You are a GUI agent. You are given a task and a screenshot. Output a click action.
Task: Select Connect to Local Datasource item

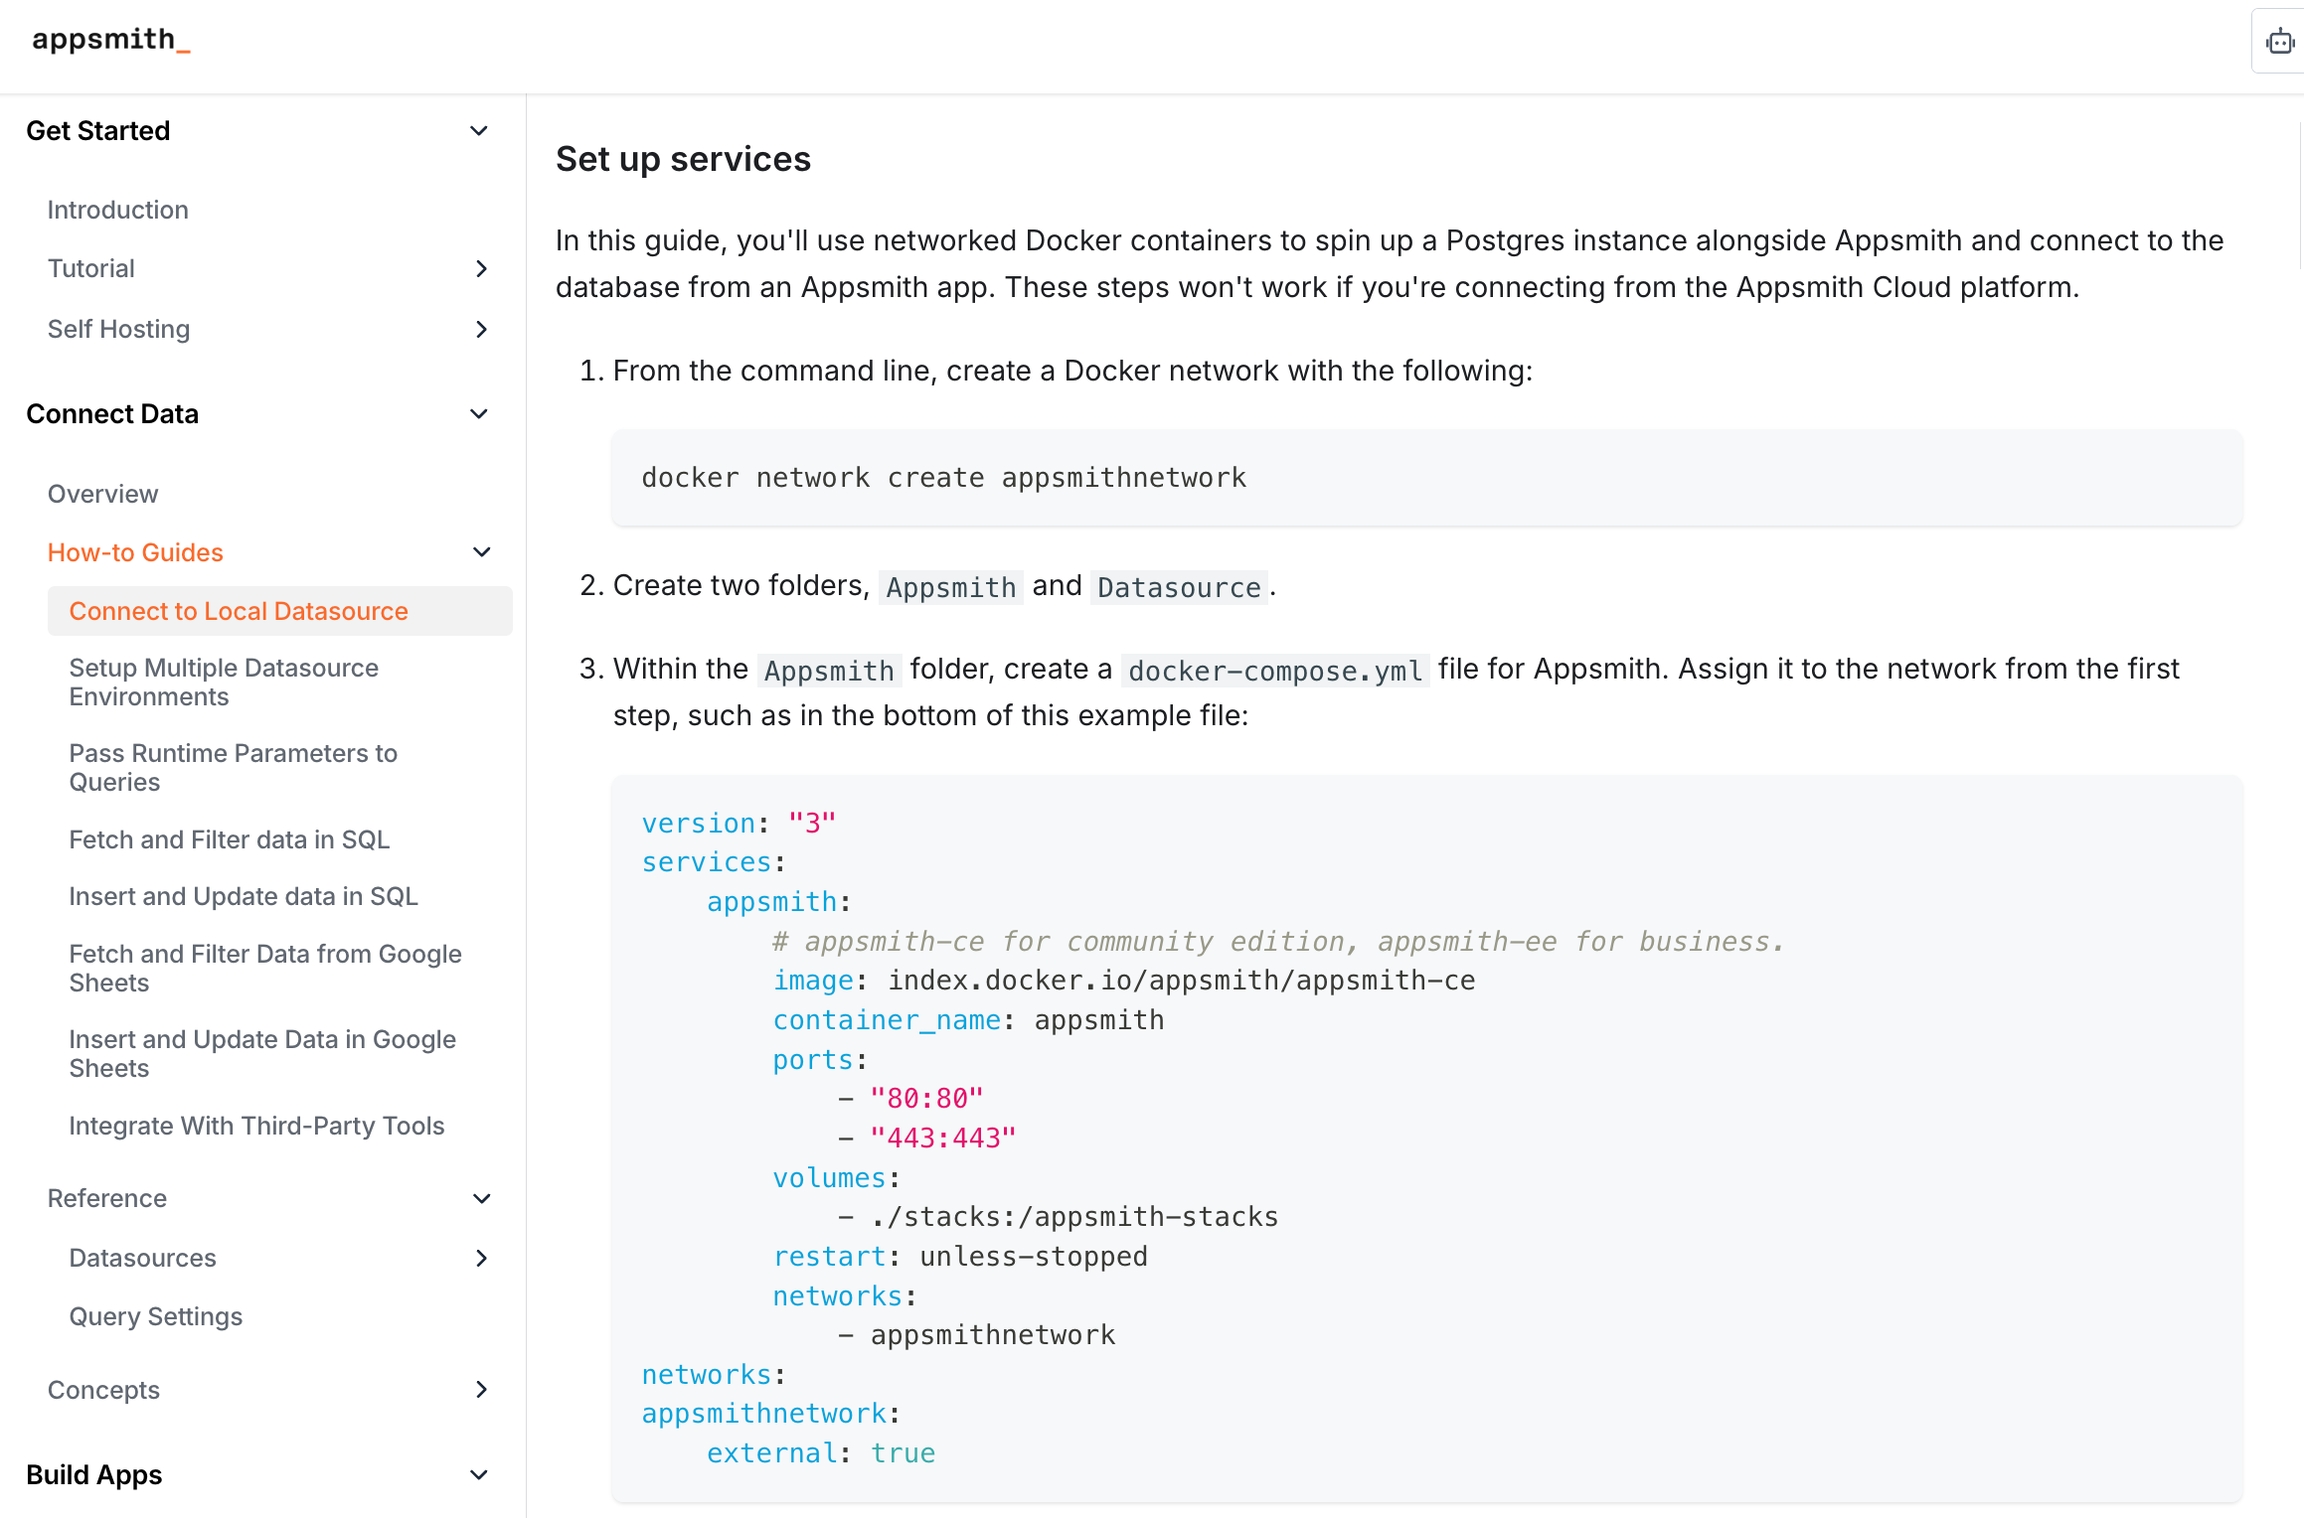point(238,611)
